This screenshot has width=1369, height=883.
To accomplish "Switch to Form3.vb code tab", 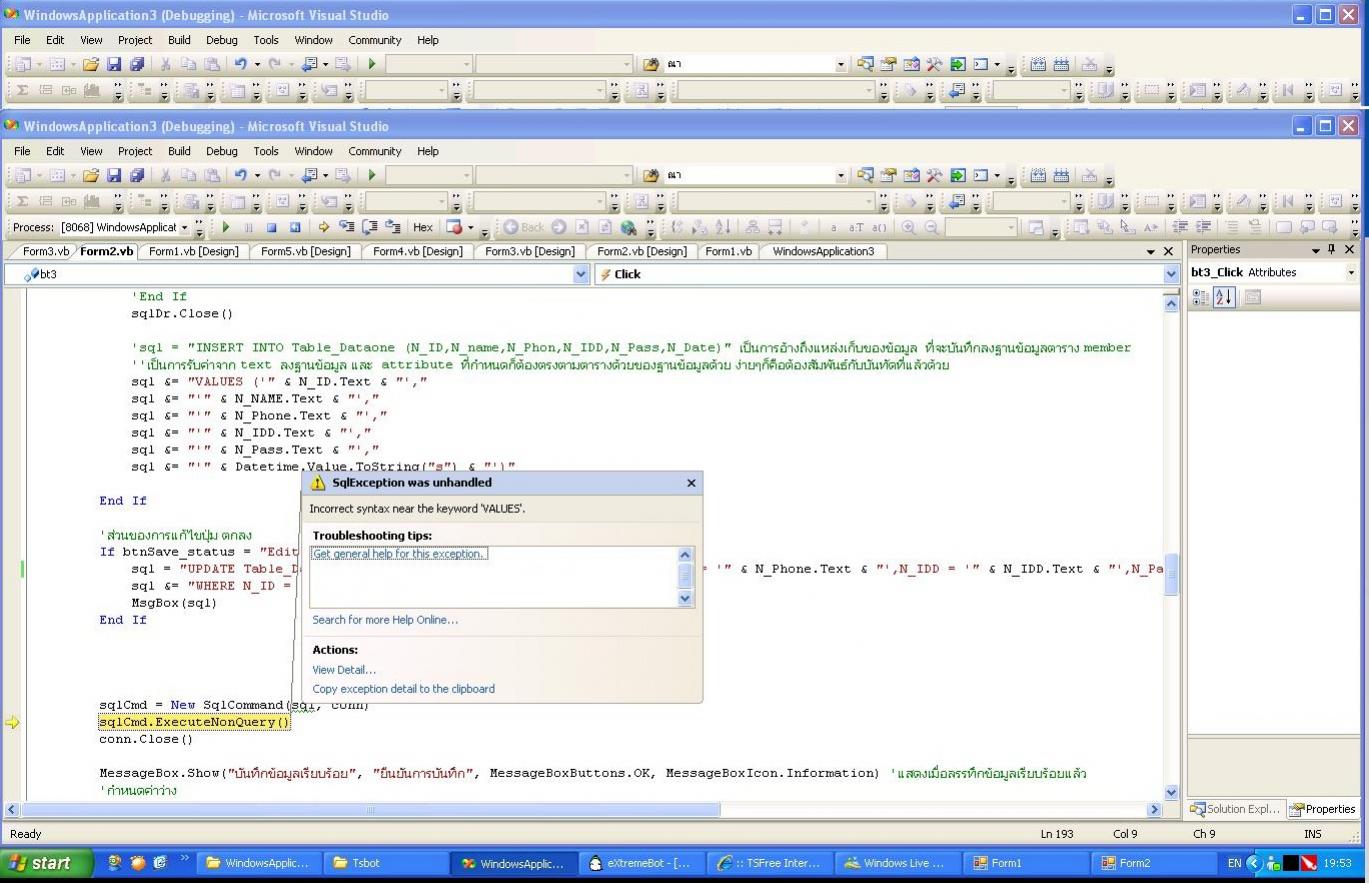I will point(46,251).
